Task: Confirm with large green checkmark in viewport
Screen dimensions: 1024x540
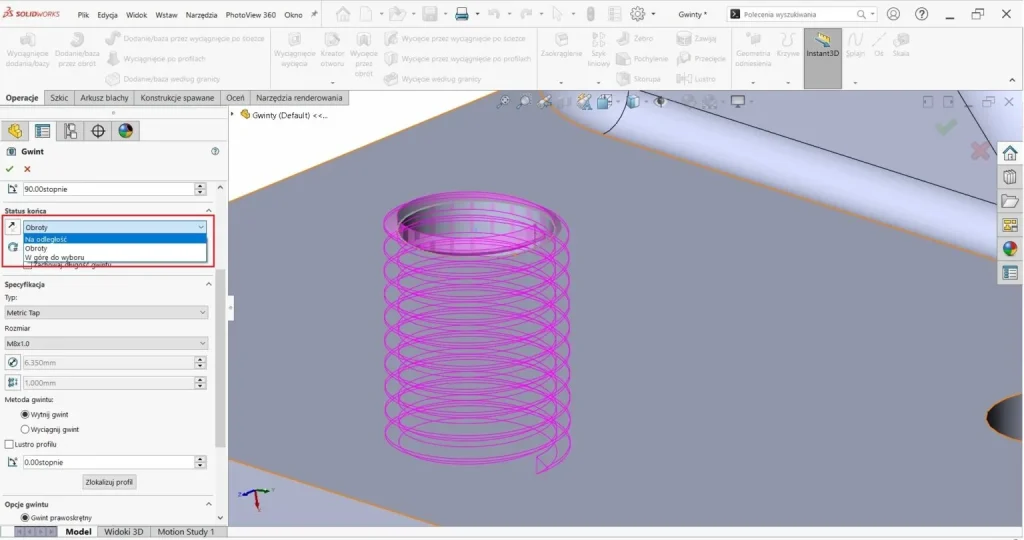Action: (946, 126)
